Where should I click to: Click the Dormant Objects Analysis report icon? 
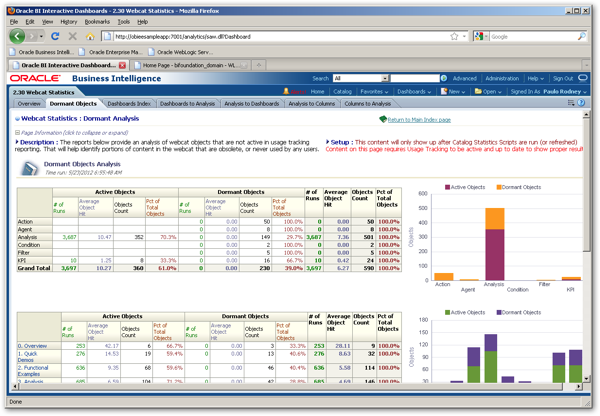30,168
